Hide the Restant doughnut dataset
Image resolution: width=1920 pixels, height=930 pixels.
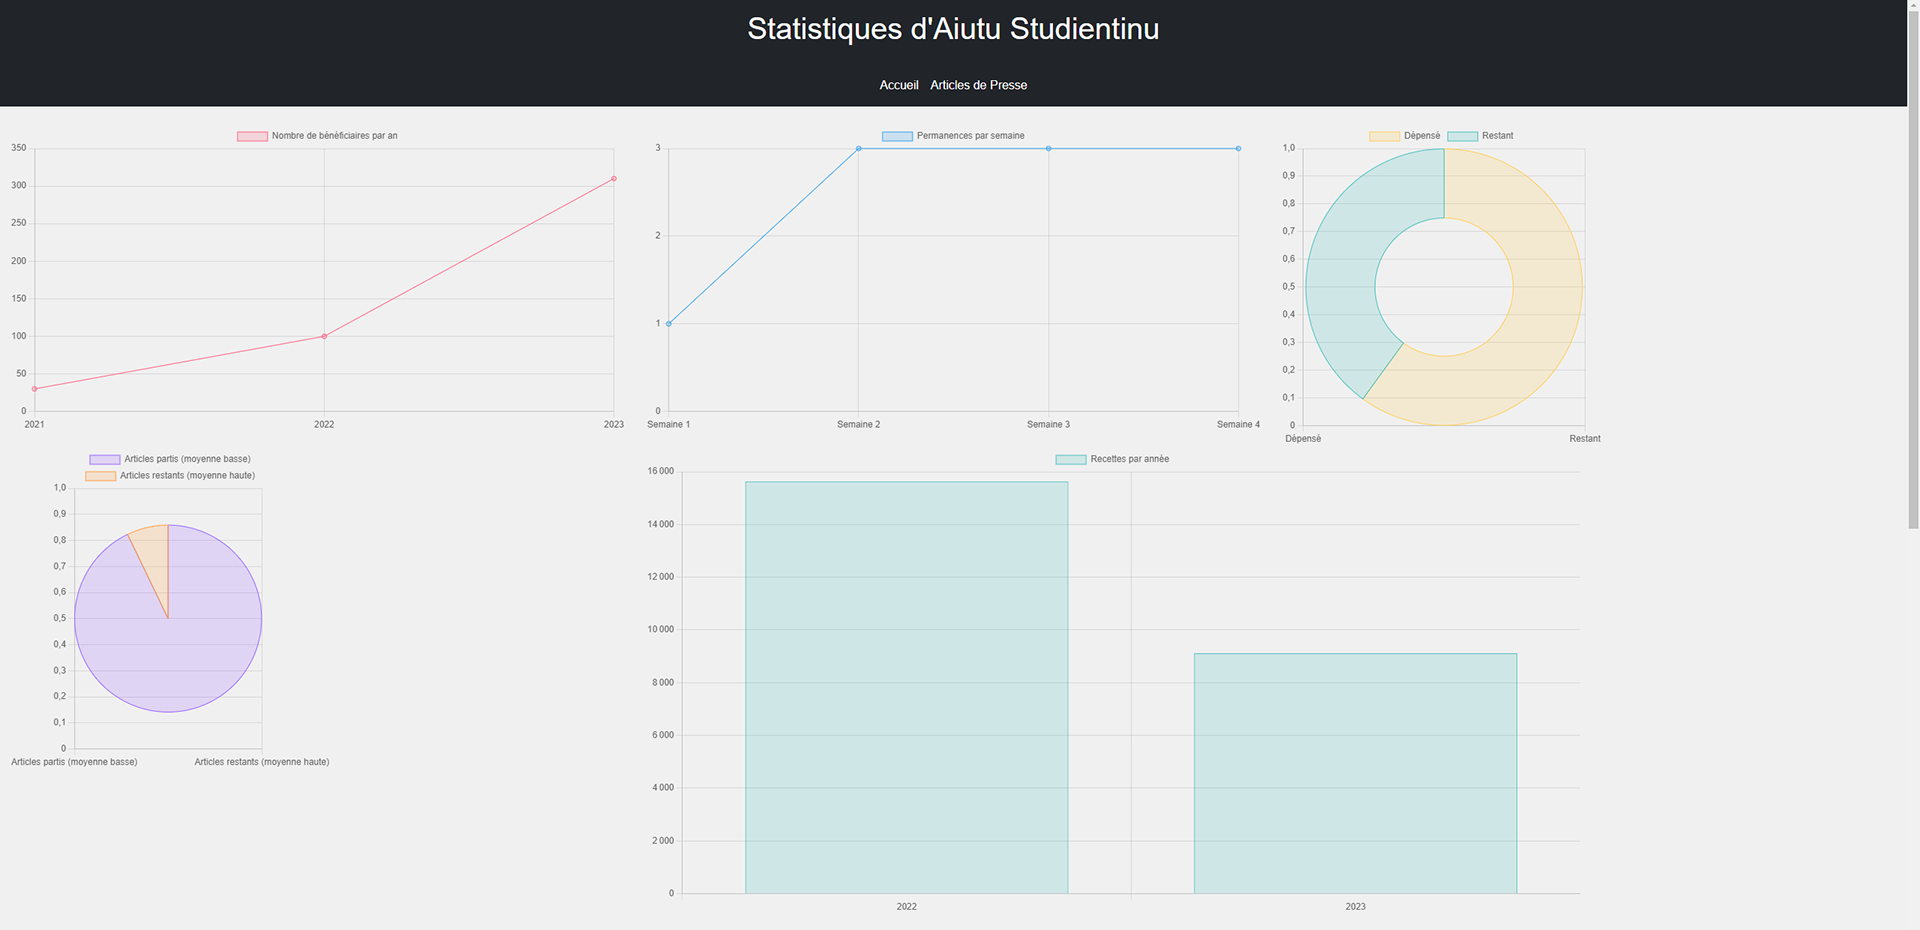pyautogui.click(x=1480, y=136)
